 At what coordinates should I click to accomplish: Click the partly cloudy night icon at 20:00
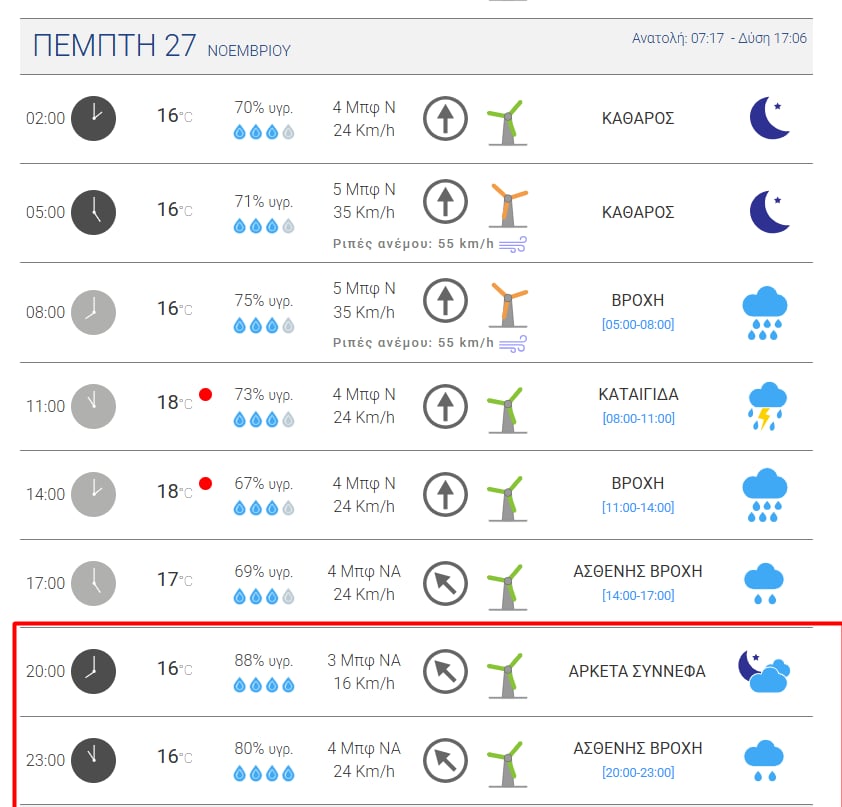(x=764, y=671)
